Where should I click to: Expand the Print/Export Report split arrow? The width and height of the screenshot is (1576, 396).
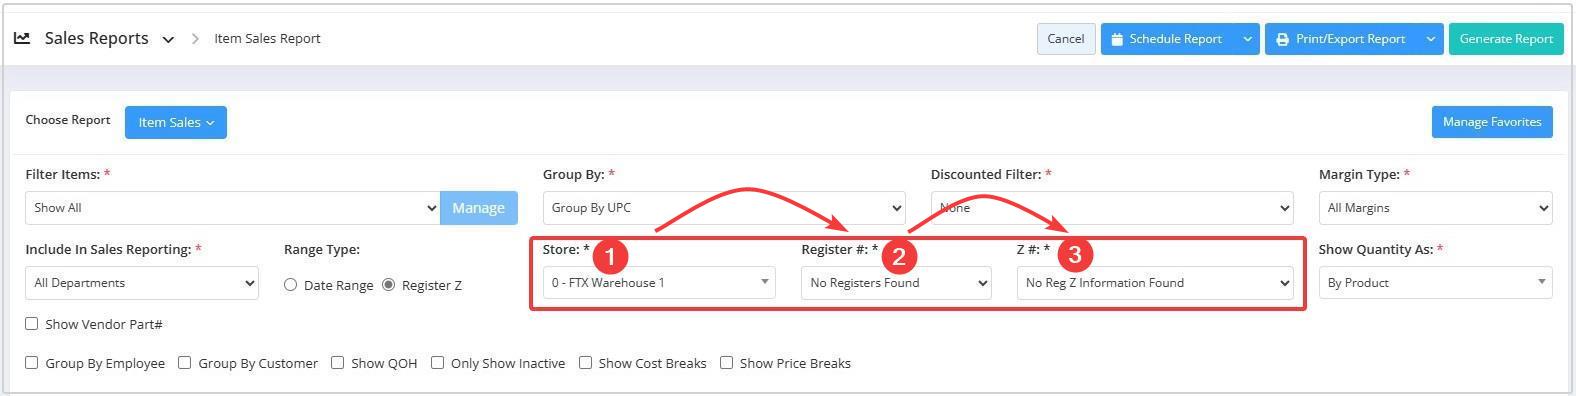point(1431,39)
